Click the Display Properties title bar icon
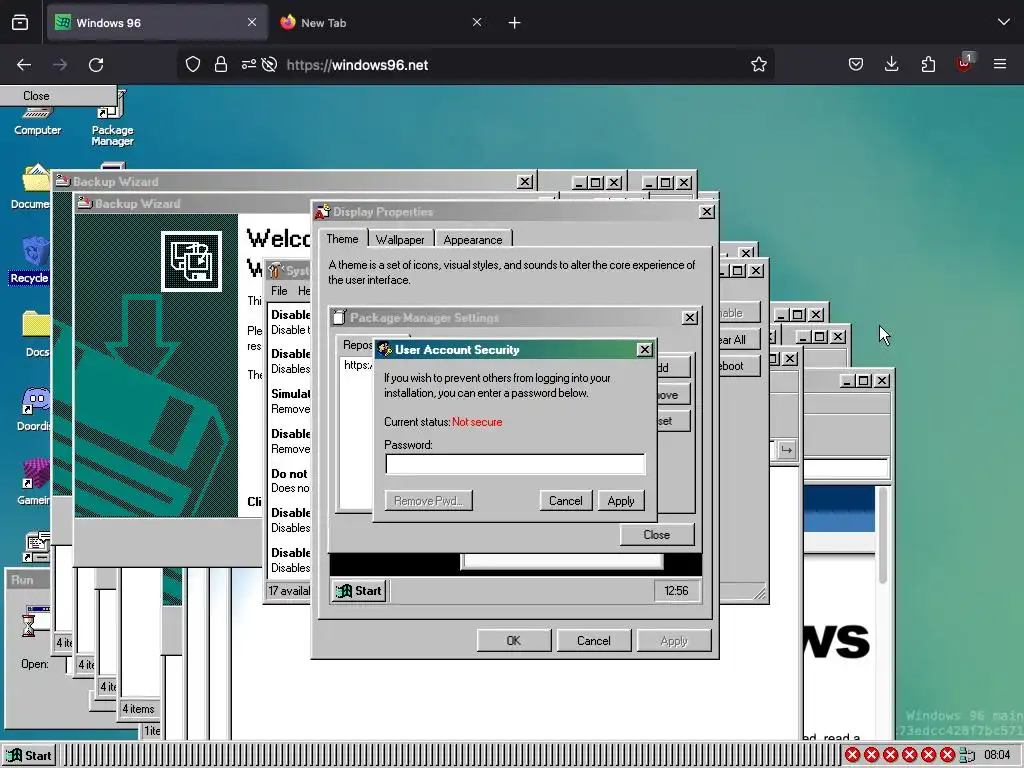1024x768 pixels. [323, 212]
